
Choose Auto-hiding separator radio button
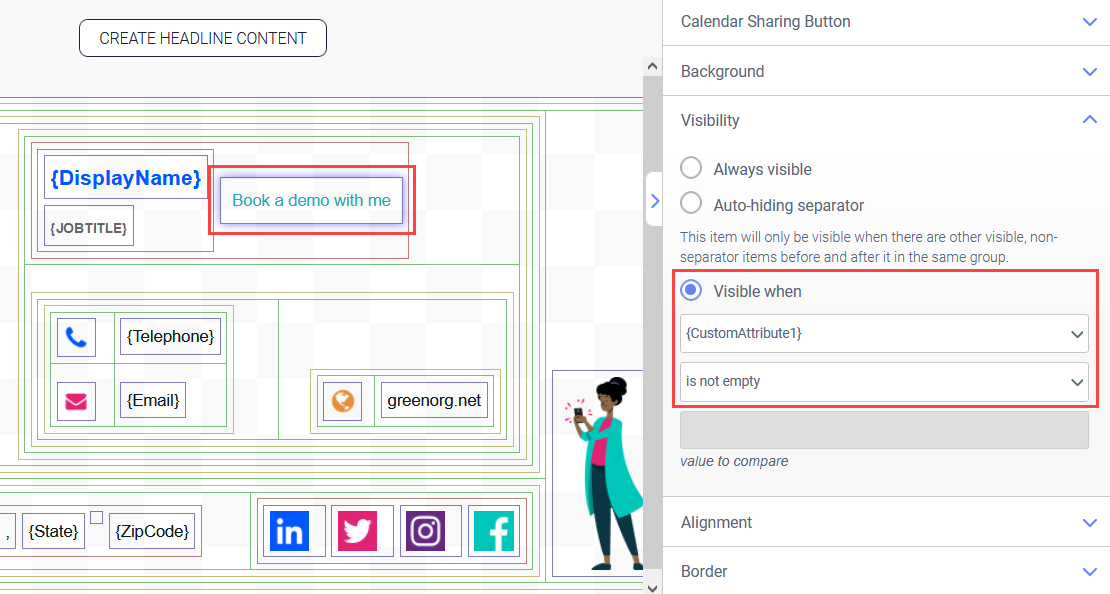point(691,205)
